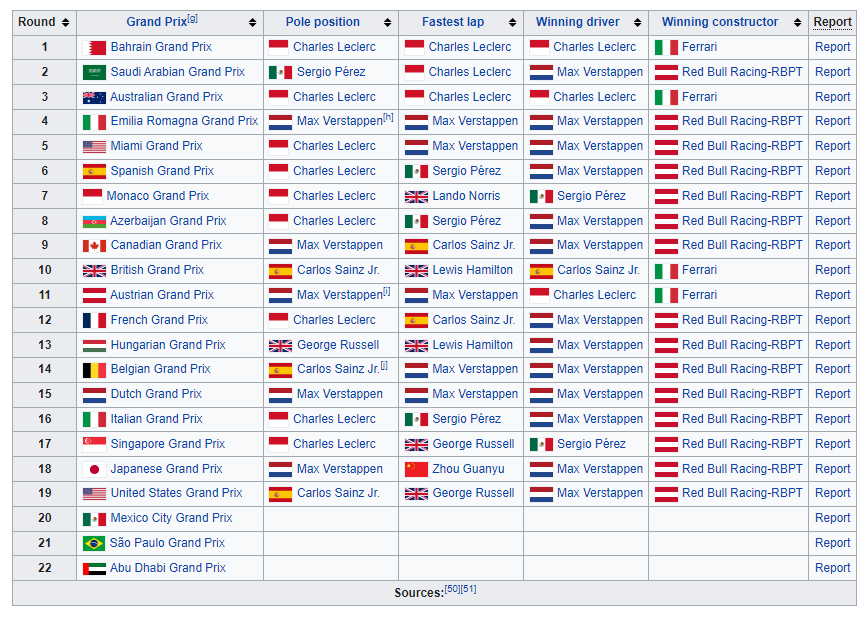Screen dimensions: 866x617
Task: Open footnote j next to Carlos Sainz Jr.
Action: pos(384,365)
